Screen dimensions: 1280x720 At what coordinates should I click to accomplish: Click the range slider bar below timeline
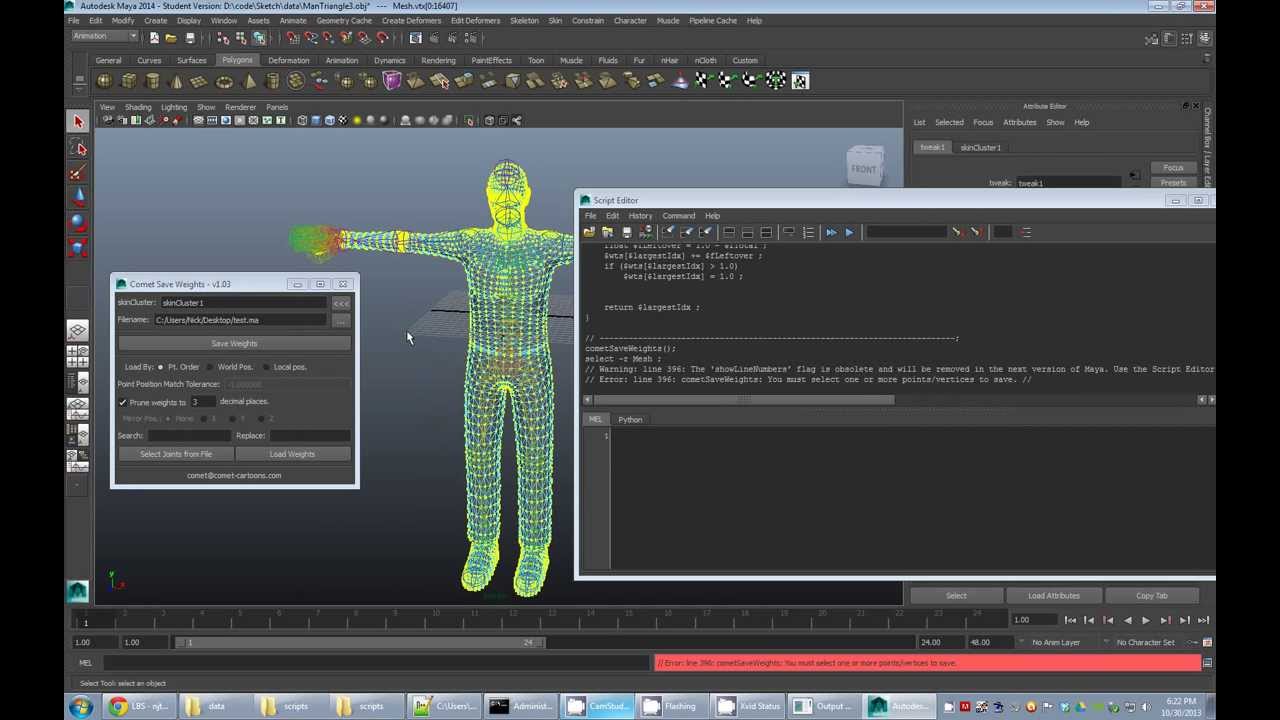(x=362, y=643)
